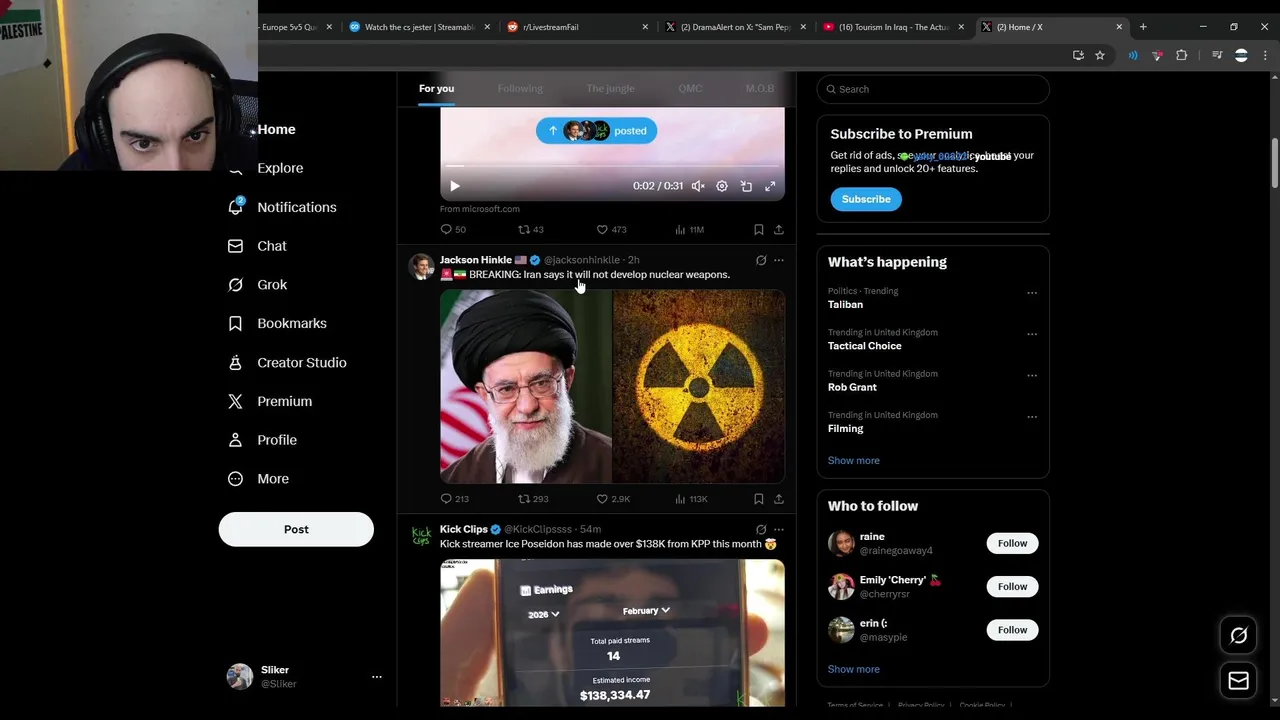Share the Jackson Hinkle post
The width and height of the screenshot is (1280, 720).
click(x=779, y=499)
